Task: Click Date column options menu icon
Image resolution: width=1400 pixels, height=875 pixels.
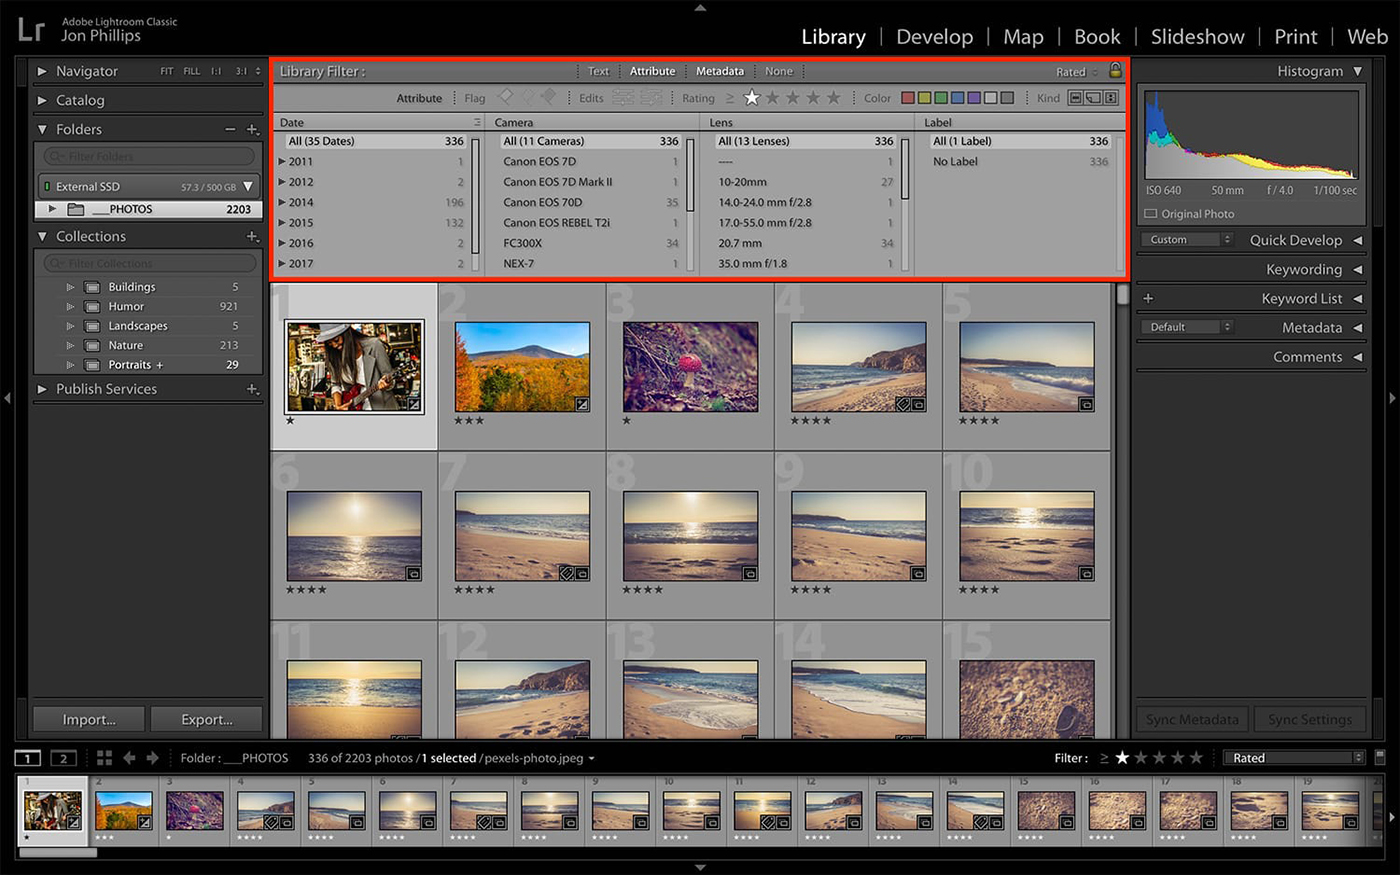Action: [x=477, y=122]
